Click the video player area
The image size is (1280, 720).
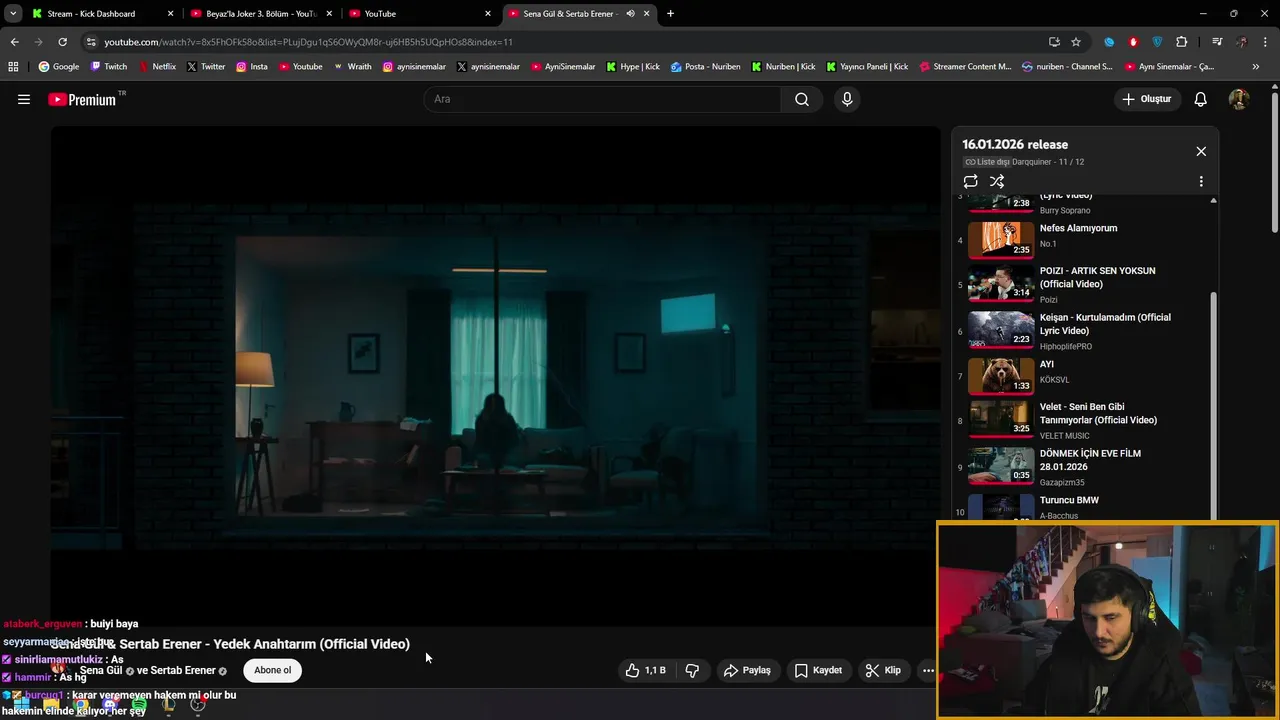pyautogui.click(x=496, y=376)
